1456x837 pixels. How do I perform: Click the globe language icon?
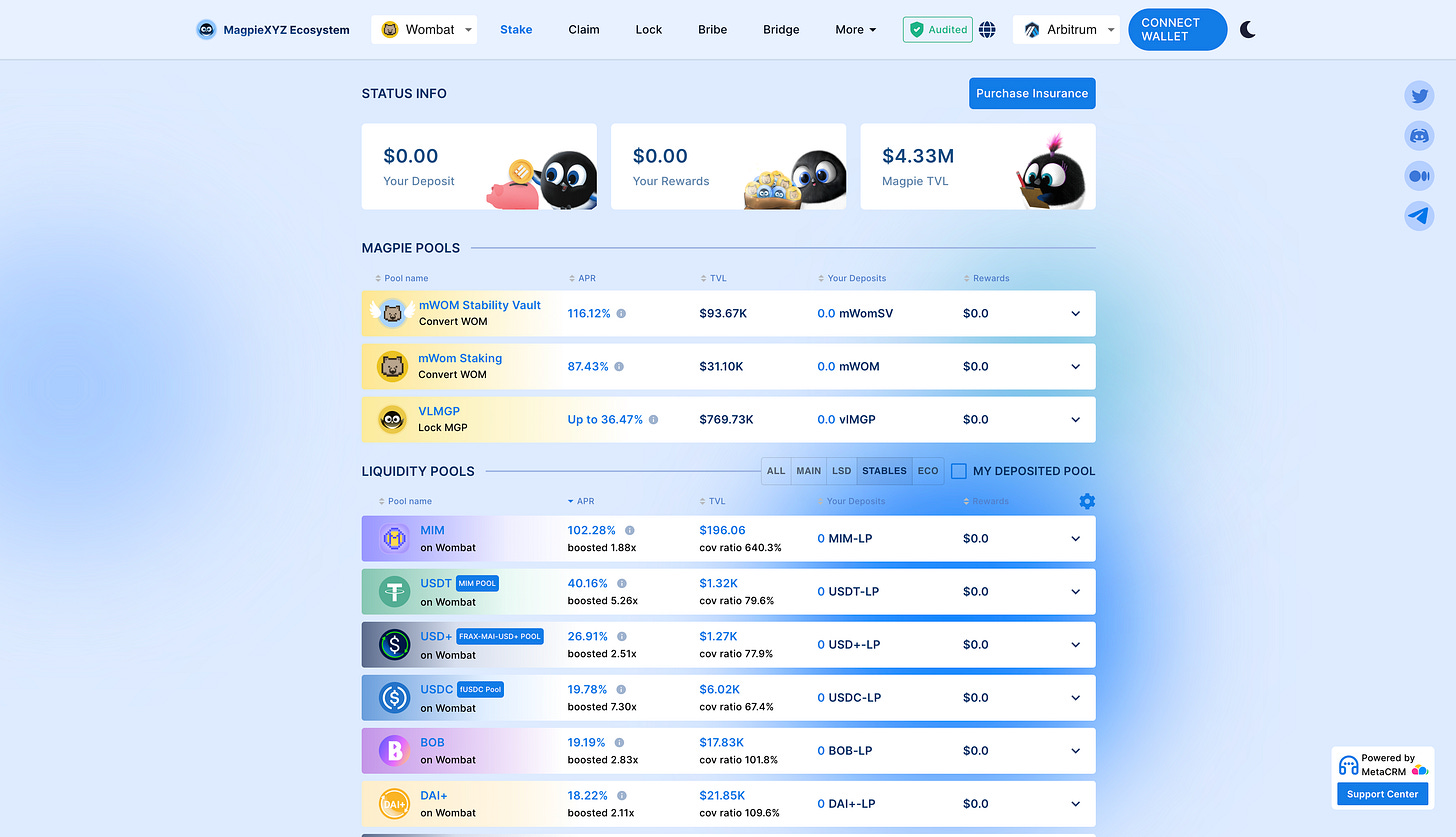coord(988,30)
